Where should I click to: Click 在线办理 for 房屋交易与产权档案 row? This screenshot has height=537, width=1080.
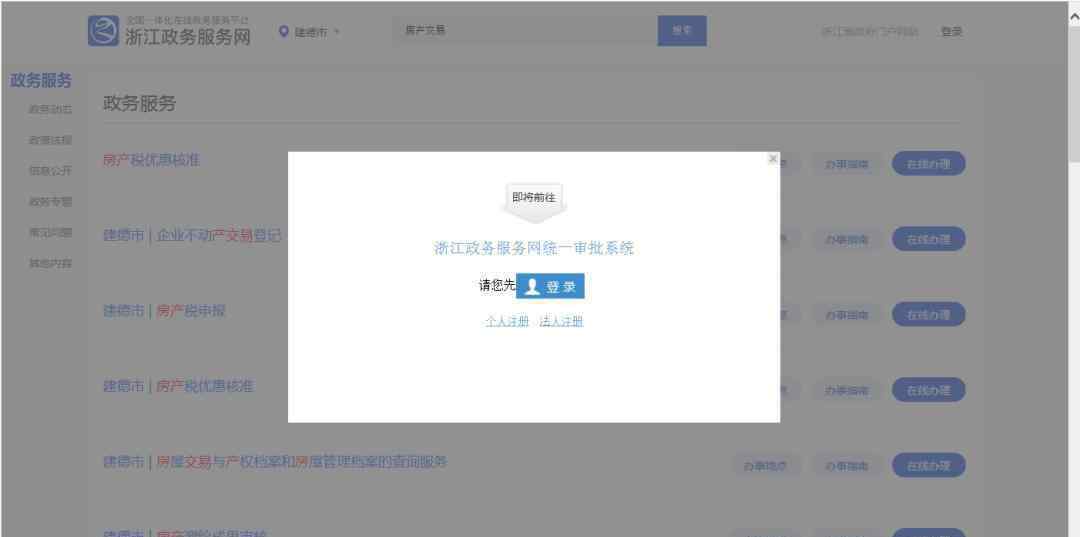pos(928,465)
